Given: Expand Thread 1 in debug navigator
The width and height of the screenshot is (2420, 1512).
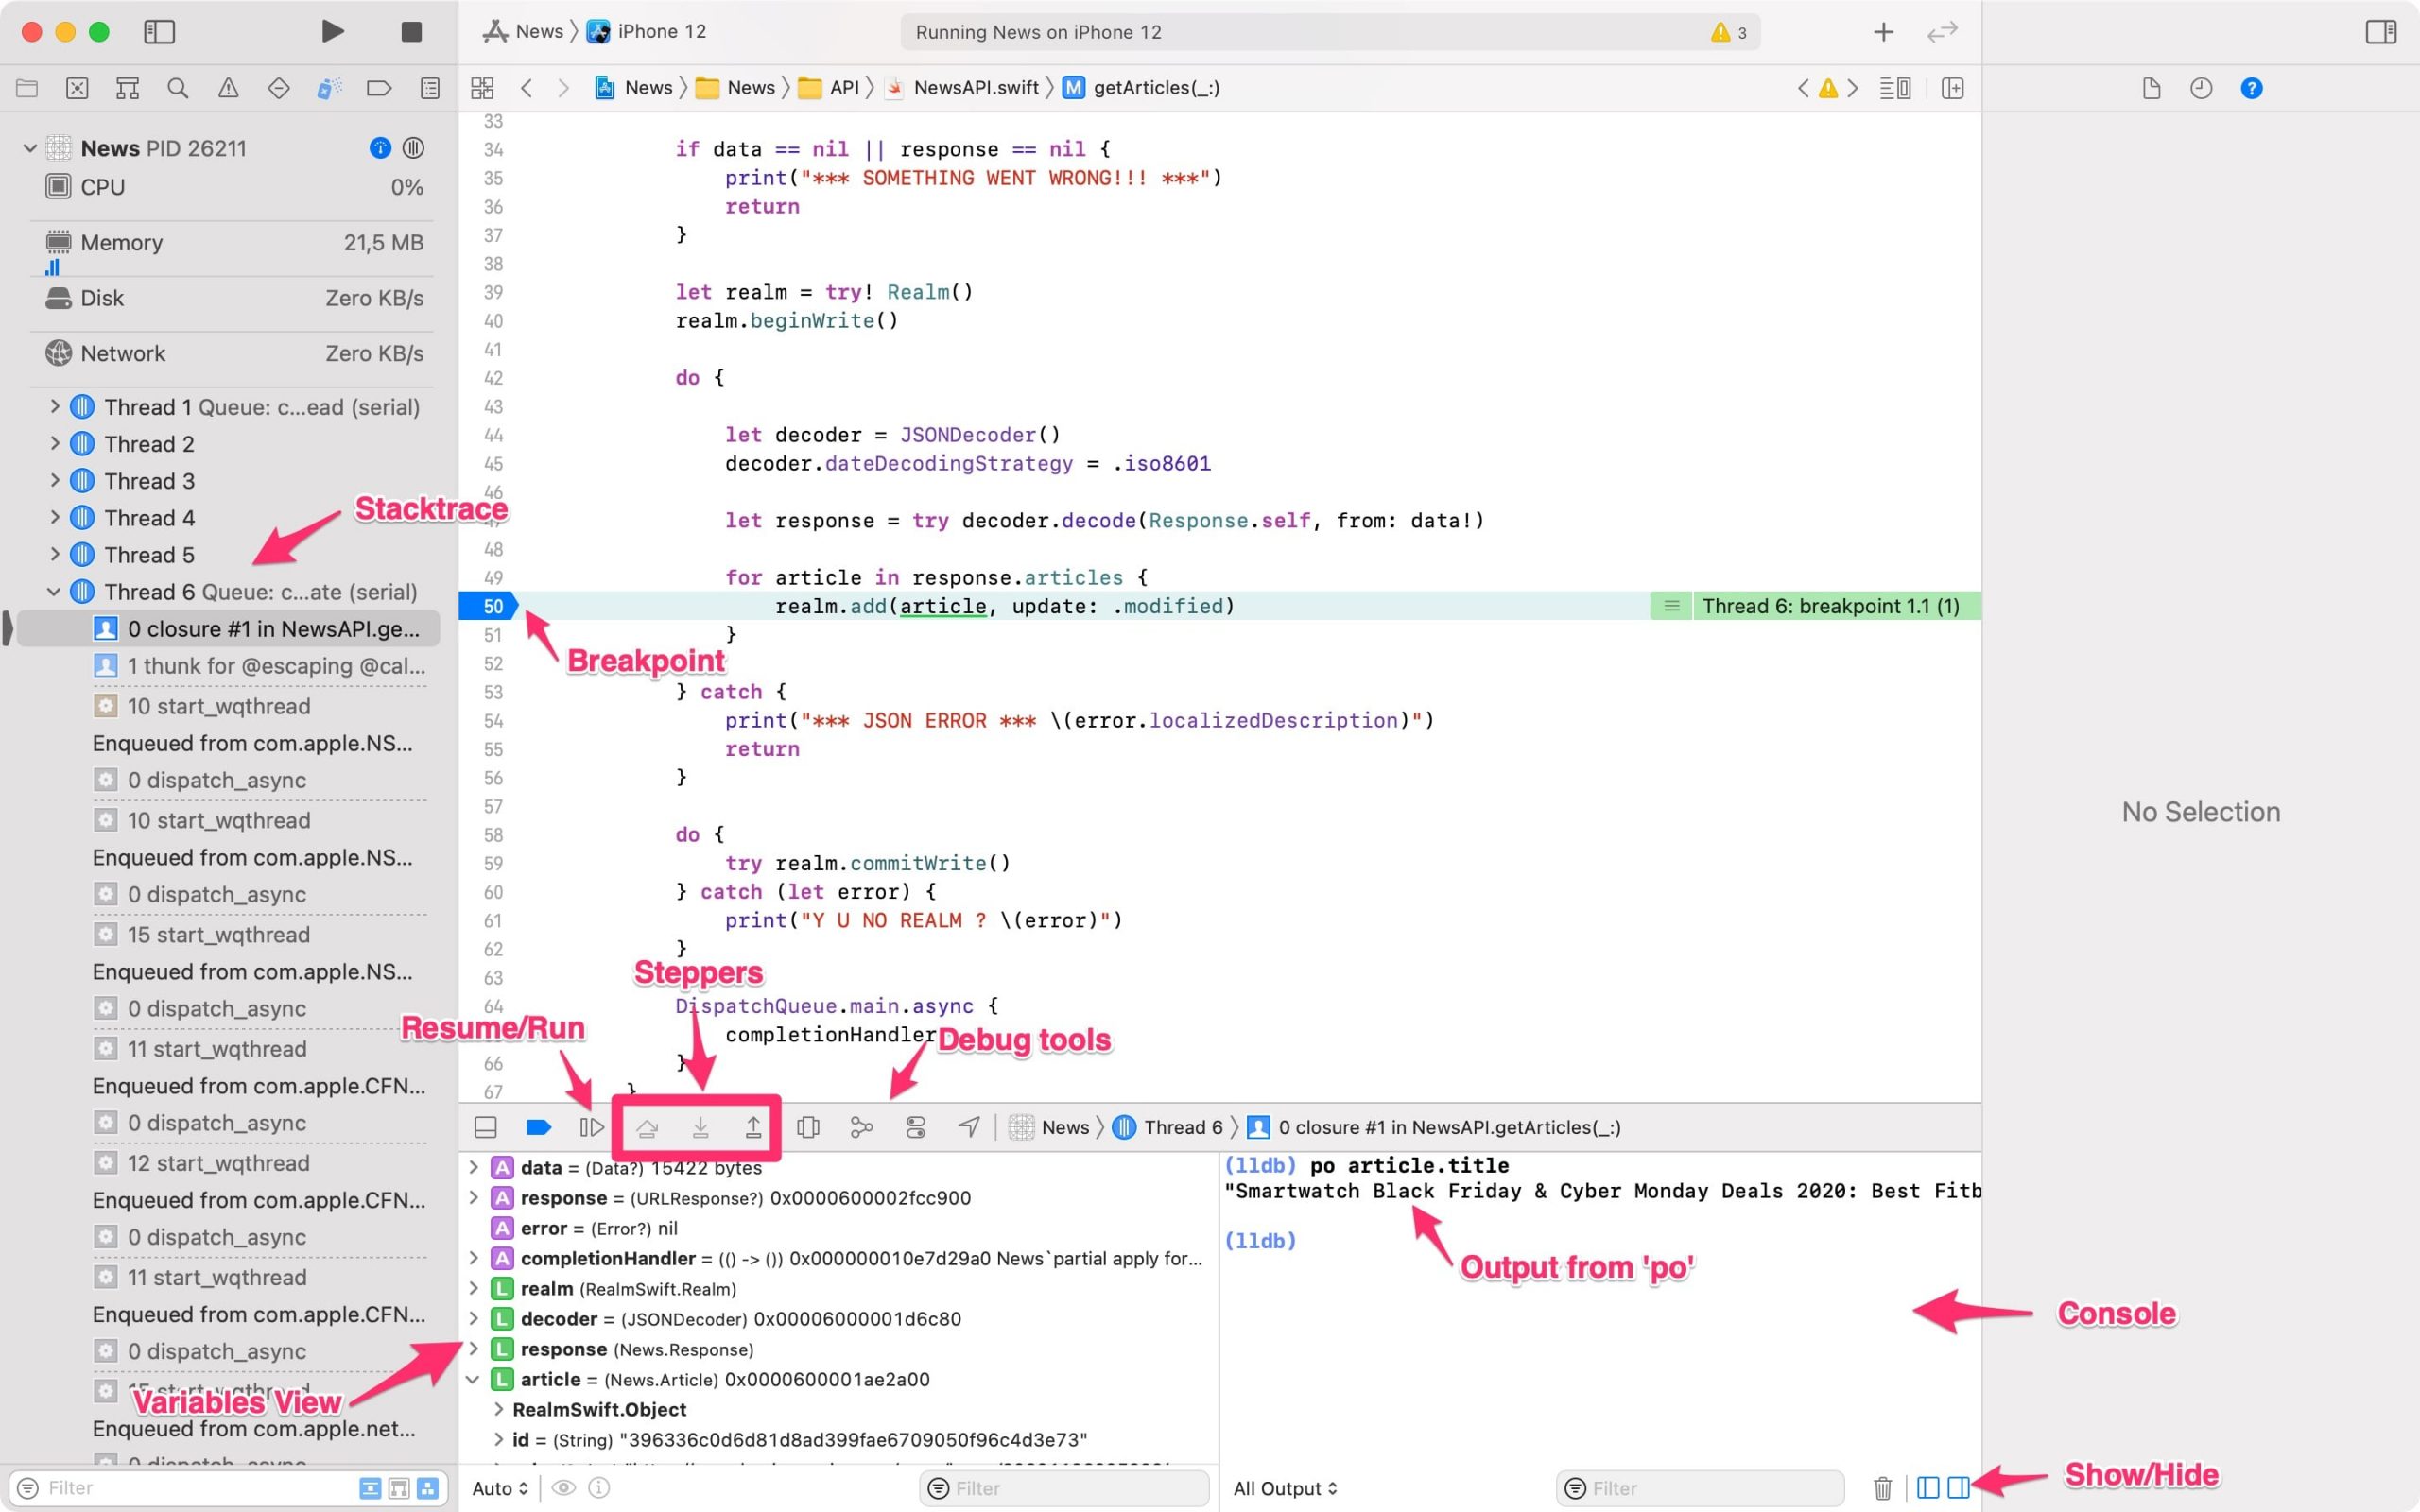Looking at the screenshot, I should pos(55,407).
